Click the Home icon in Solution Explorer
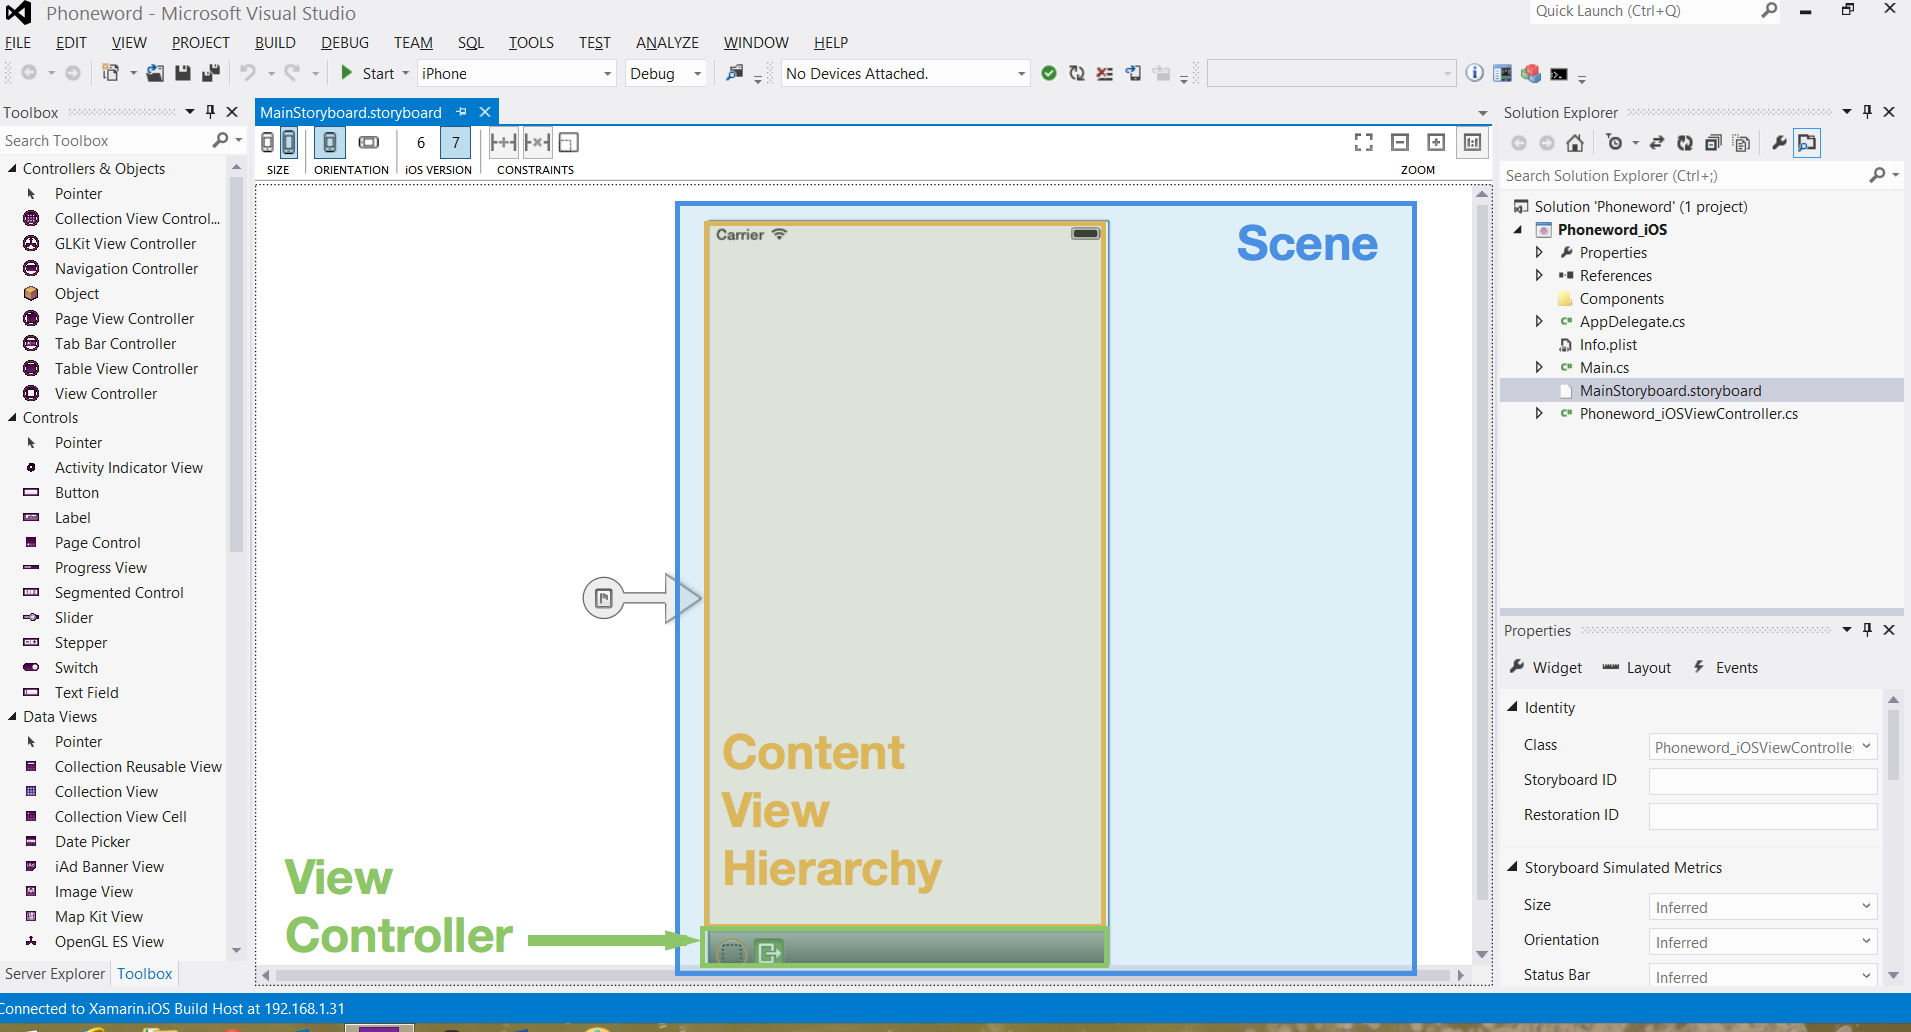 [x=1575, y=143]
